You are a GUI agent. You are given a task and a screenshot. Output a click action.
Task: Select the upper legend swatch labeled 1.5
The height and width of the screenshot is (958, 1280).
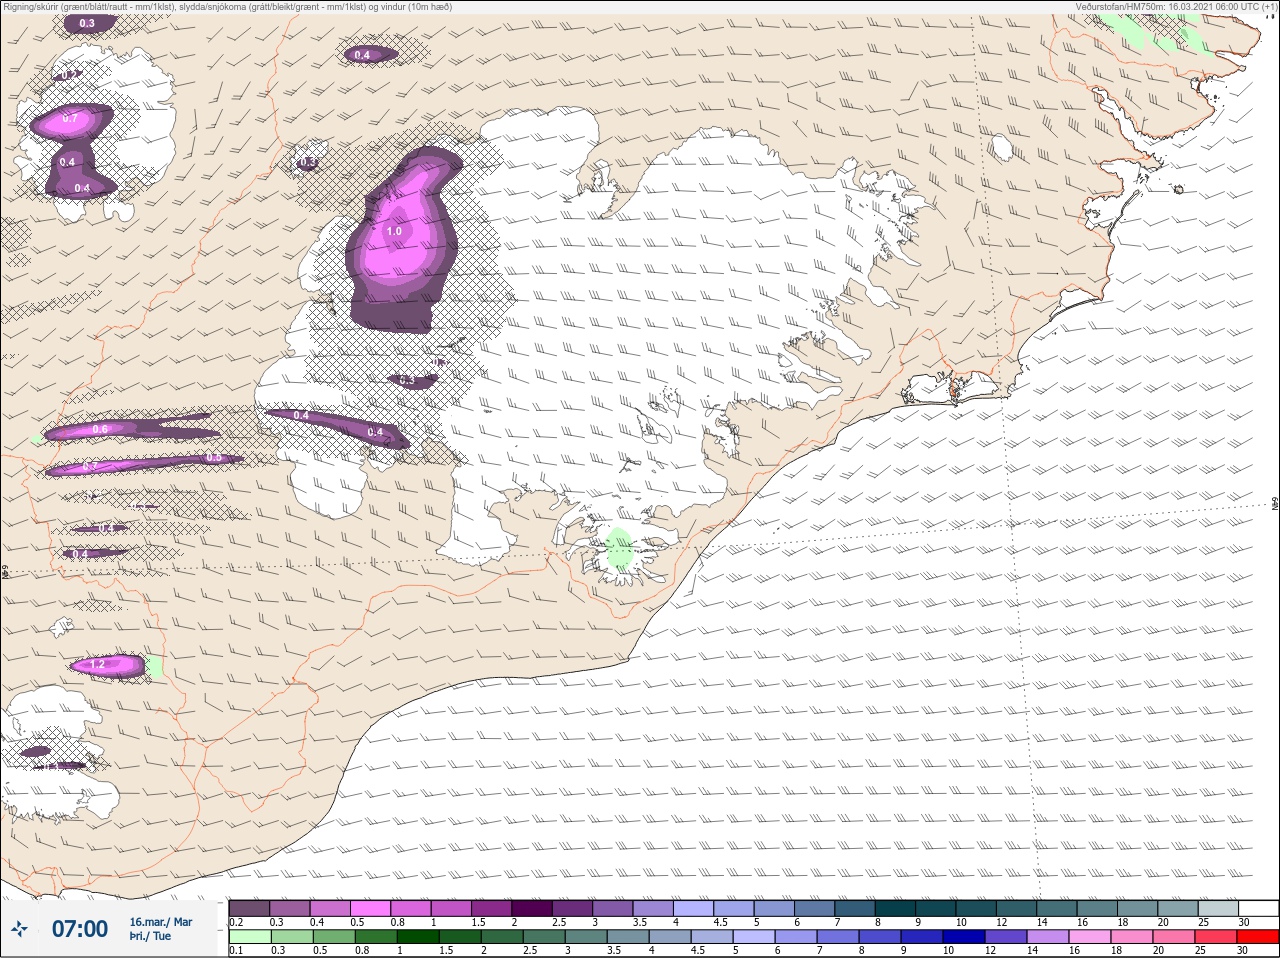(493, 908)
